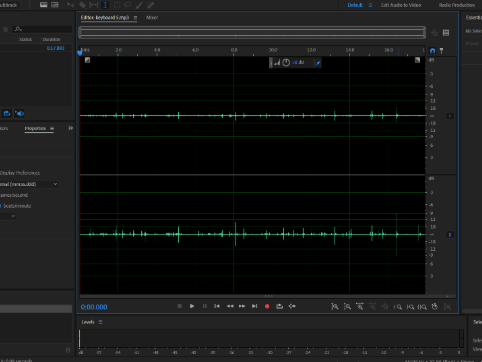Click the blue playhead marker
Screen dimensions: 482x362
(x=80, y=52)
